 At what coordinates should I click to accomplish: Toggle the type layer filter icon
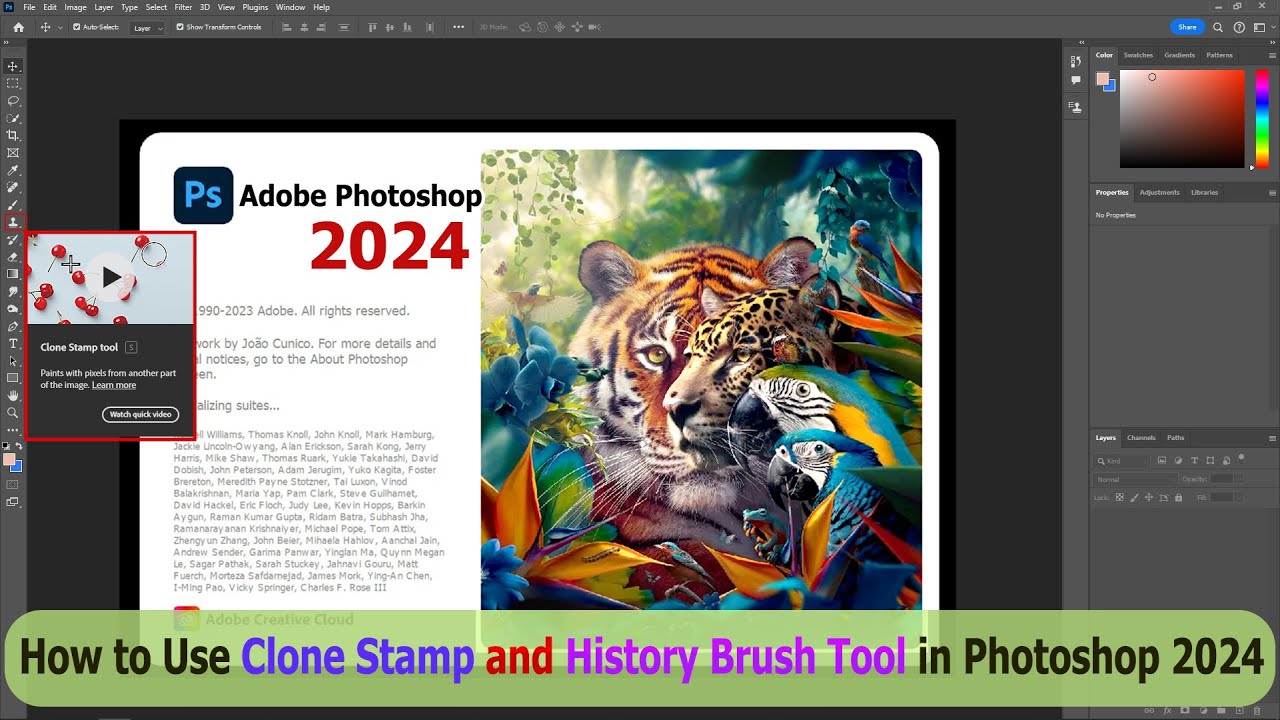coord(1194,461)
